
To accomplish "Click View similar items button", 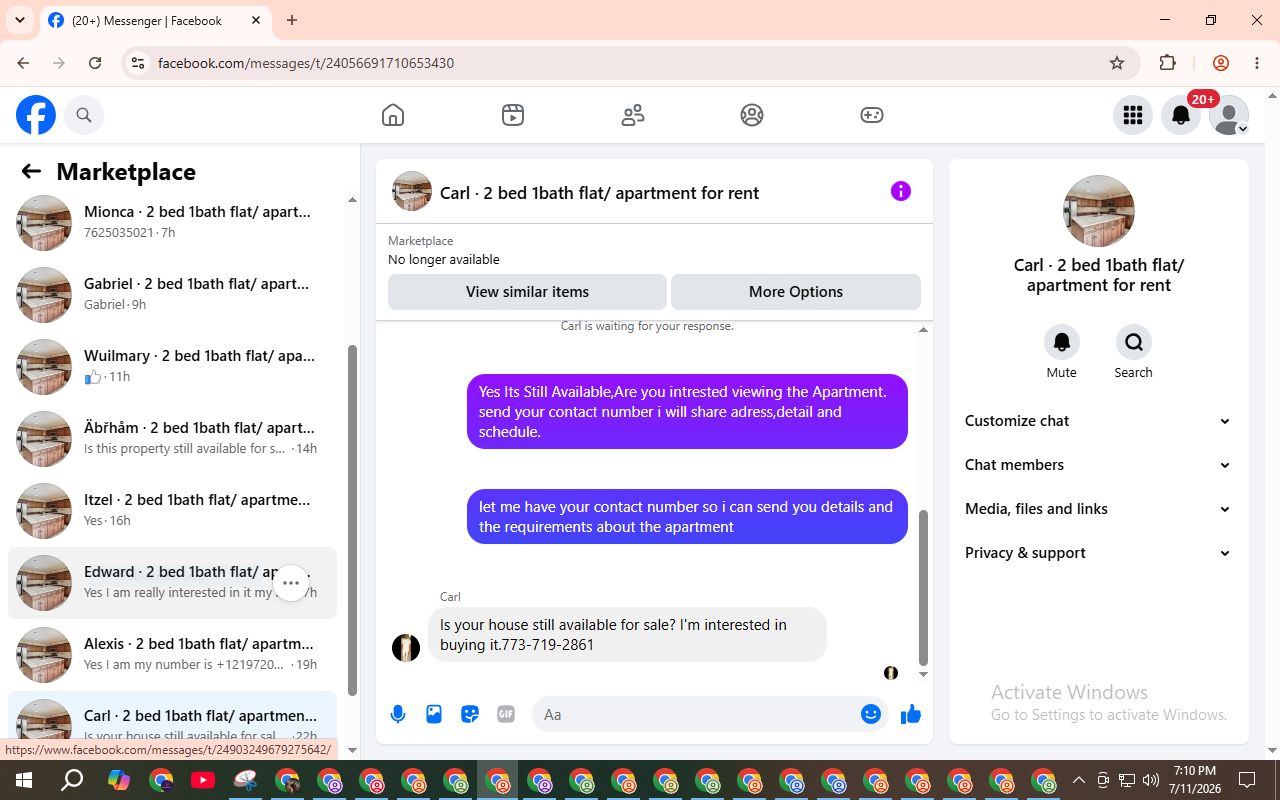I will [x=527, y=292].
